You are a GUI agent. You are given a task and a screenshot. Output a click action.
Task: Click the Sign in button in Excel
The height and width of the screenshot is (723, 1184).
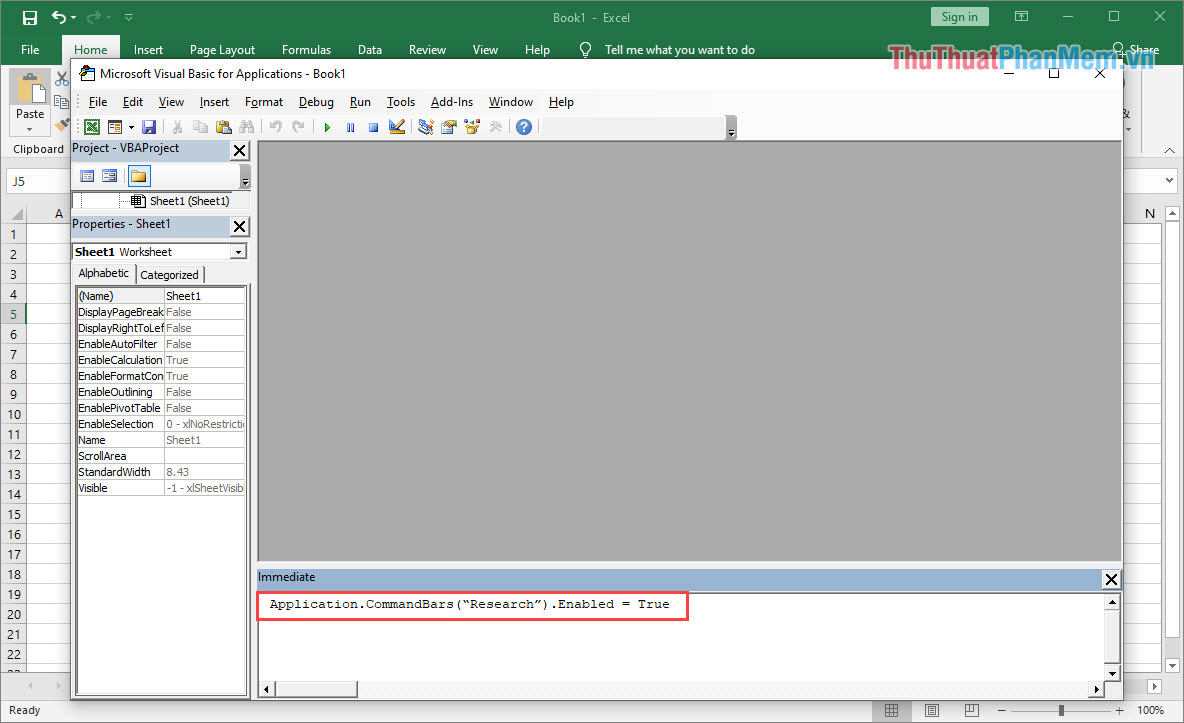(x=959, y=17)
